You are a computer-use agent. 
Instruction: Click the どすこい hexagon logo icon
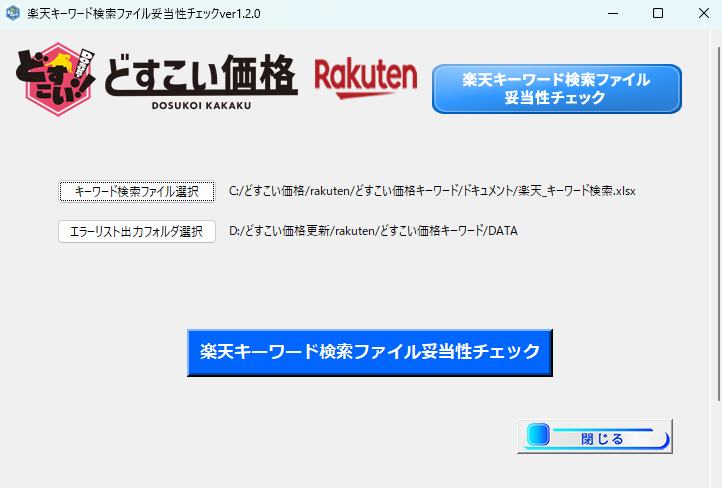click(x=56, y=79)
